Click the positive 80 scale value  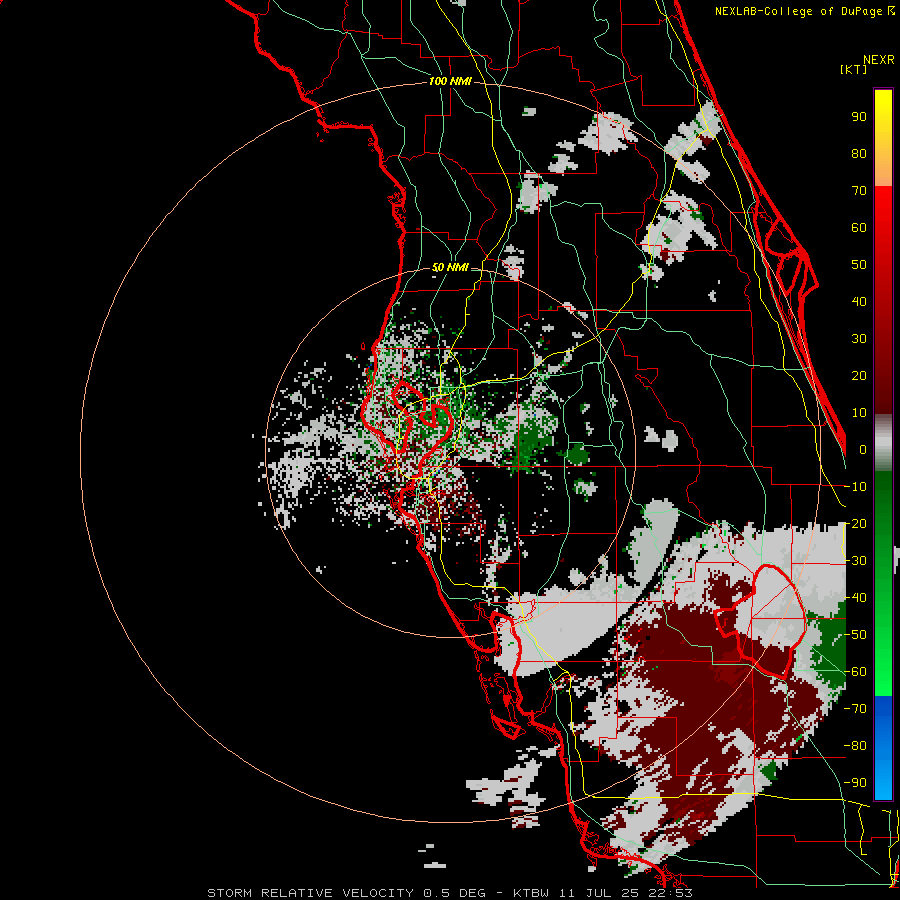tap(859, 153)
